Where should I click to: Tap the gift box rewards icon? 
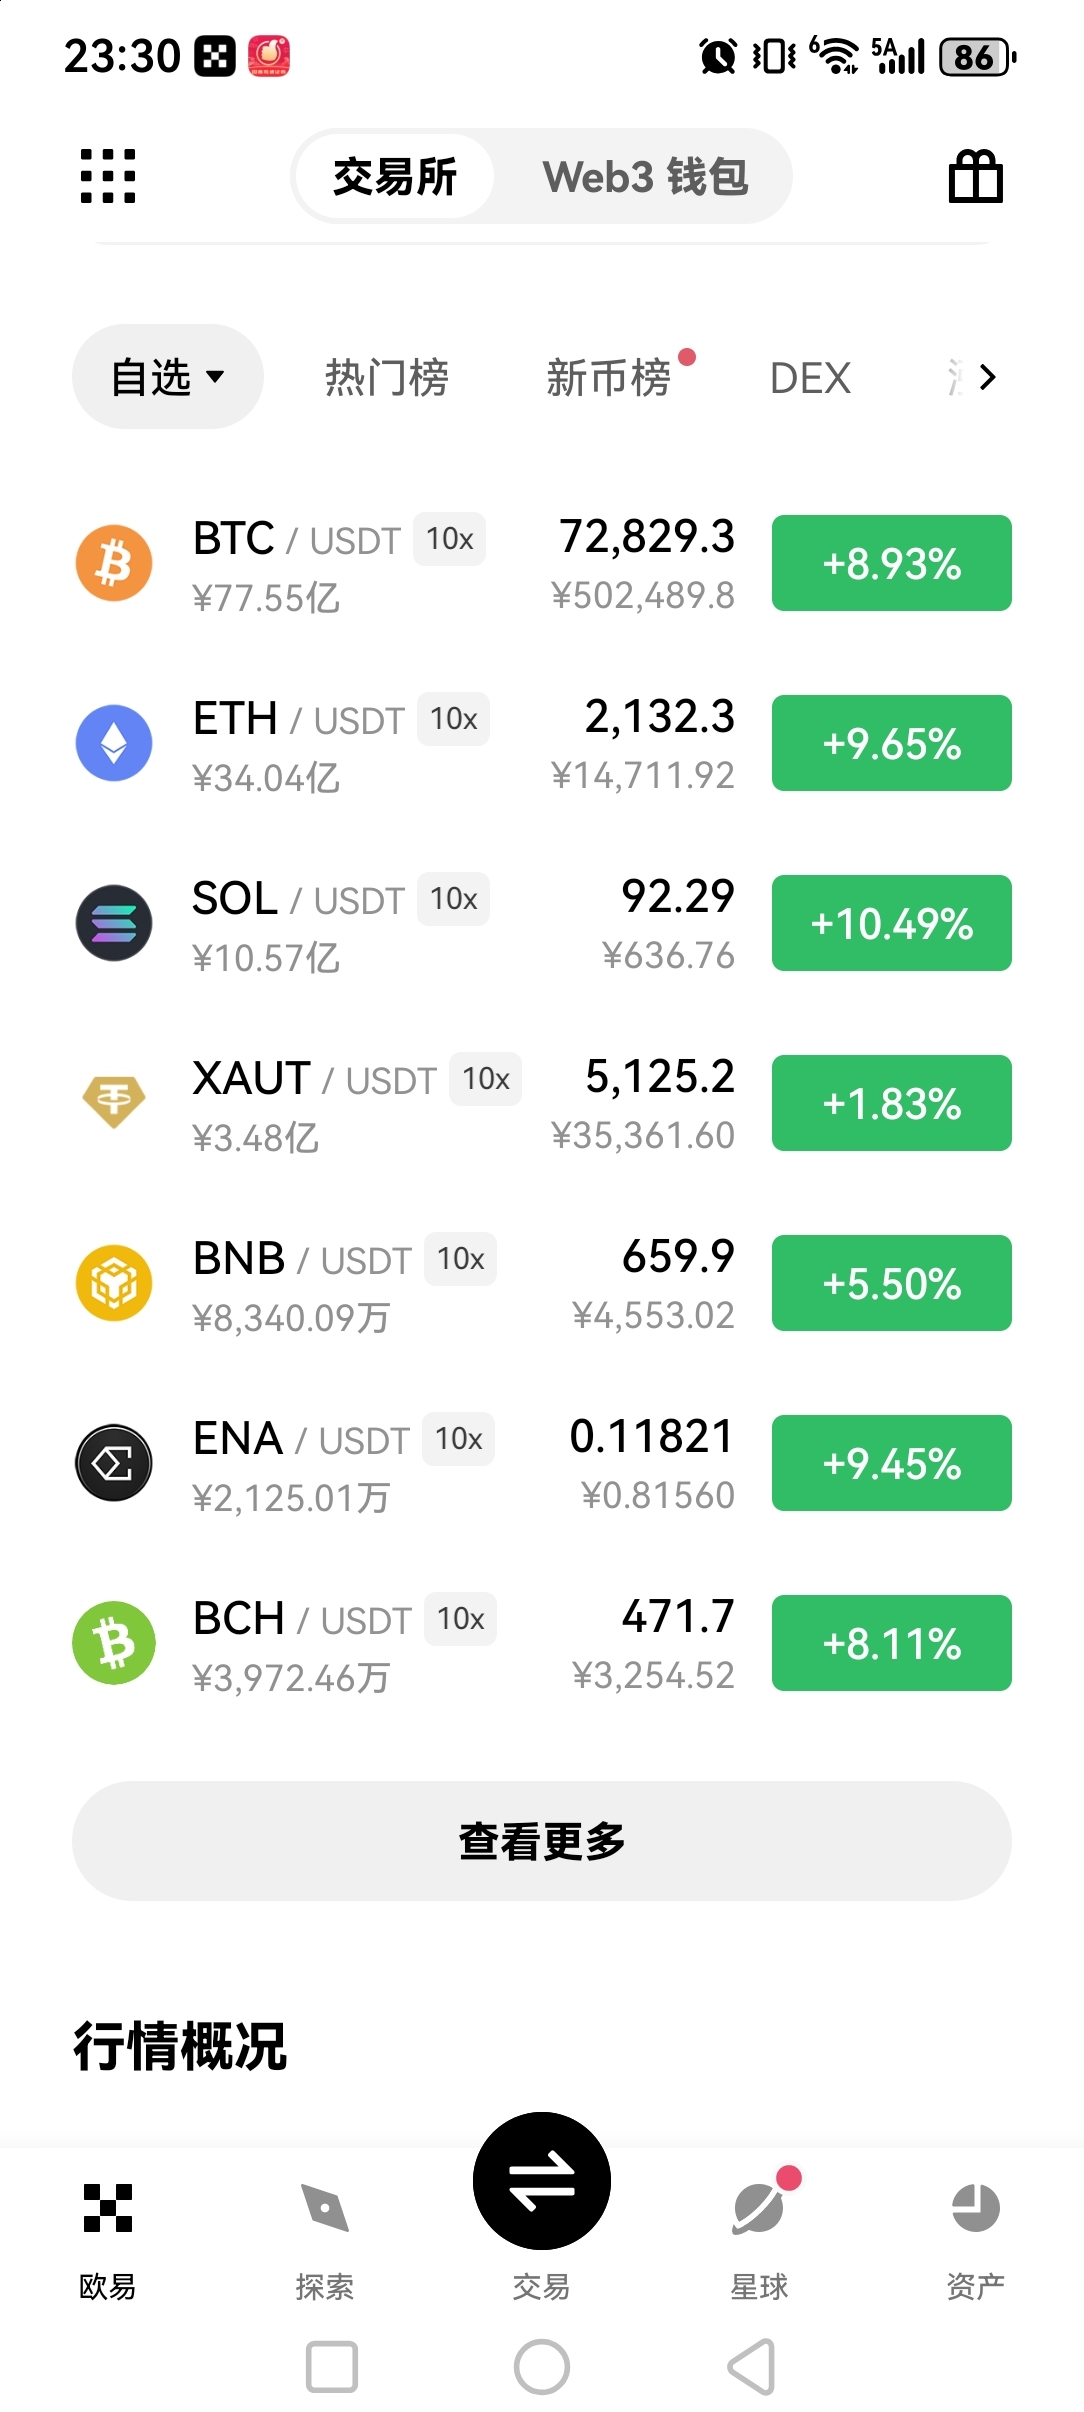pyautogui.click(x=975, y=177)
